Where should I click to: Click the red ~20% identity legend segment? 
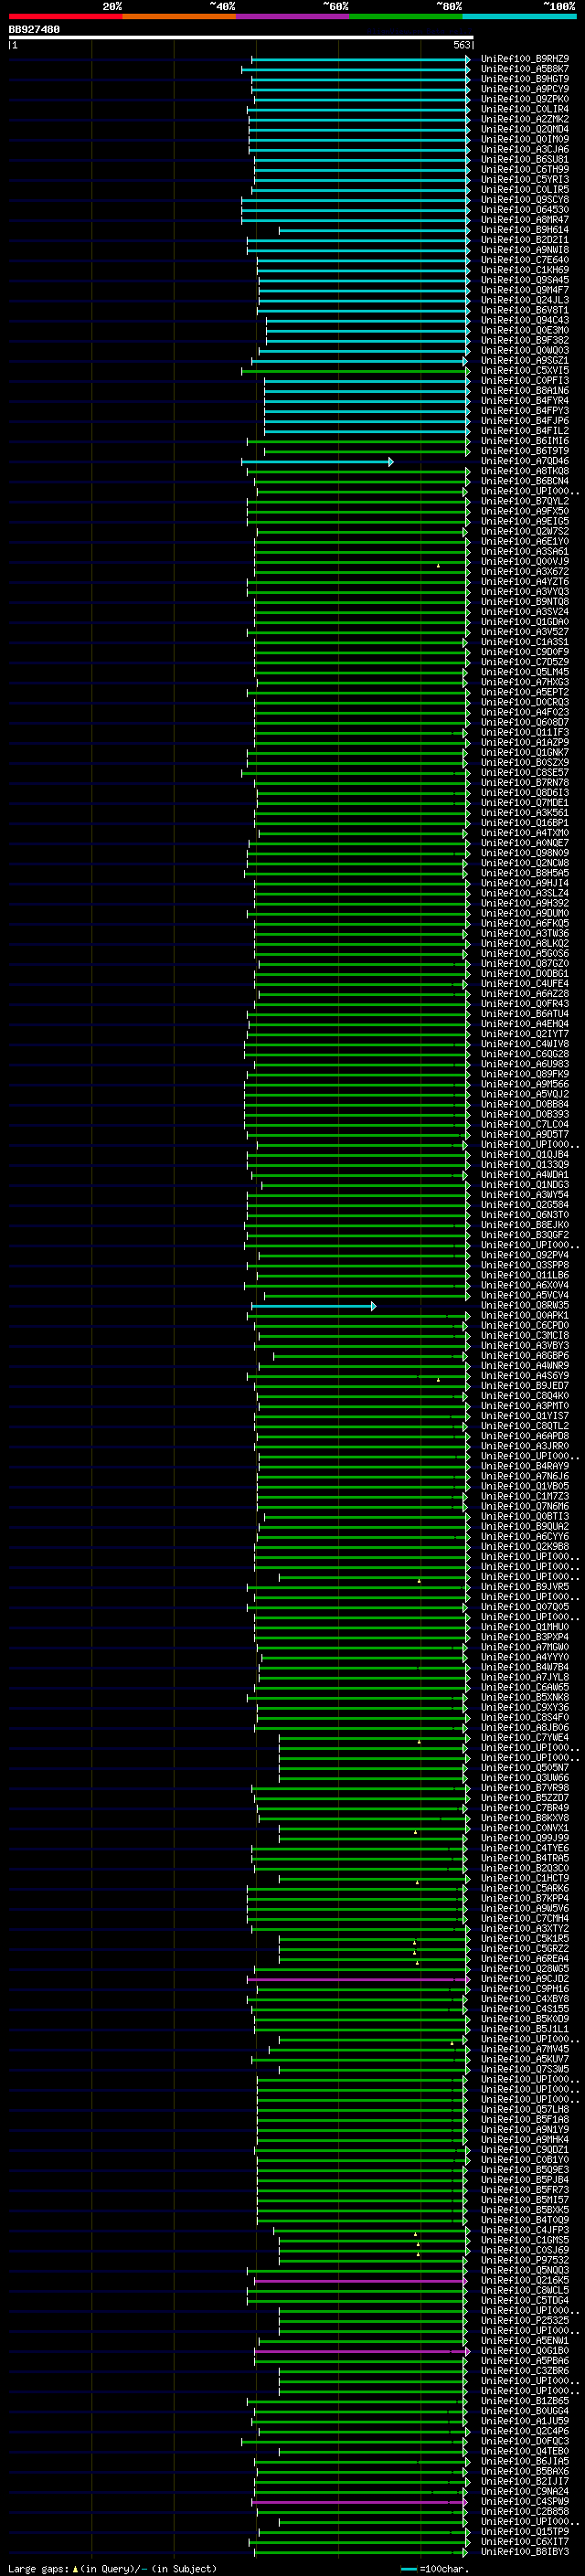pyautogui.click(x=65, y=16)
